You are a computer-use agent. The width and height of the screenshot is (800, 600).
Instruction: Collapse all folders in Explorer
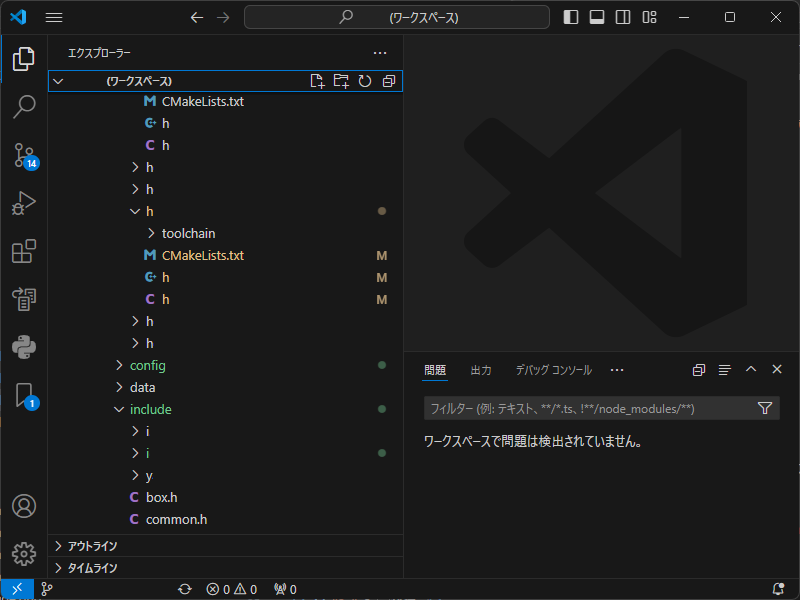click(x=389, y=81)
